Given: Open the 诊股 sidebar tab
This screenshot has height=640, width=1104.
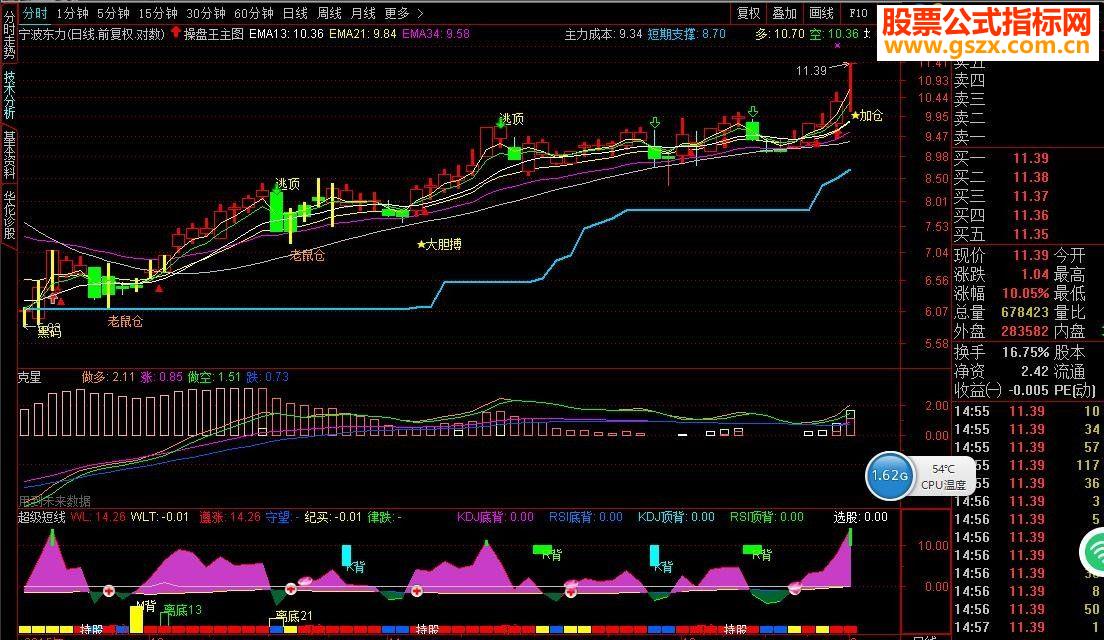Looking at the screenshot, I should (8, 215).
